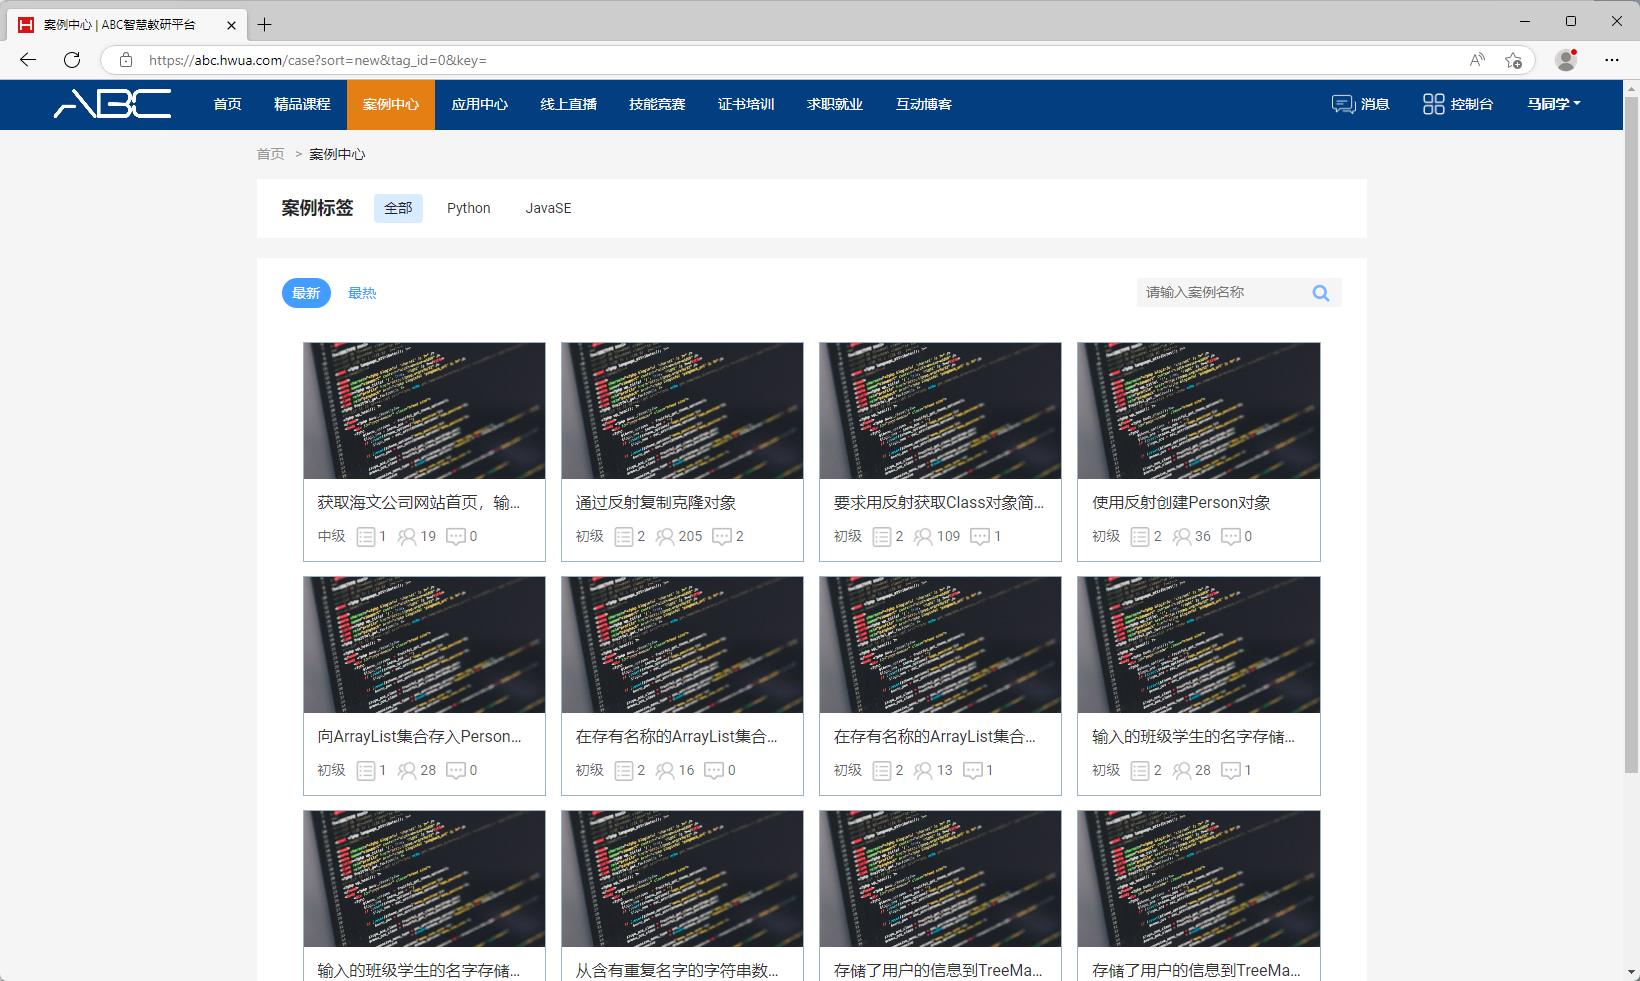This screenshot has height=981, width=1640.
Task: Click the read aloud icon in address bar
Action: [x=1477, y=60]
